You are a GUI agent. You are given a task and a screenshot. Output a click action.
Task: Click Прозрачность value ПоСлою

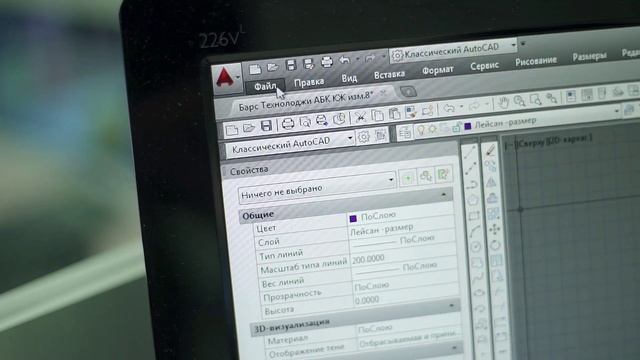[371, 286]
